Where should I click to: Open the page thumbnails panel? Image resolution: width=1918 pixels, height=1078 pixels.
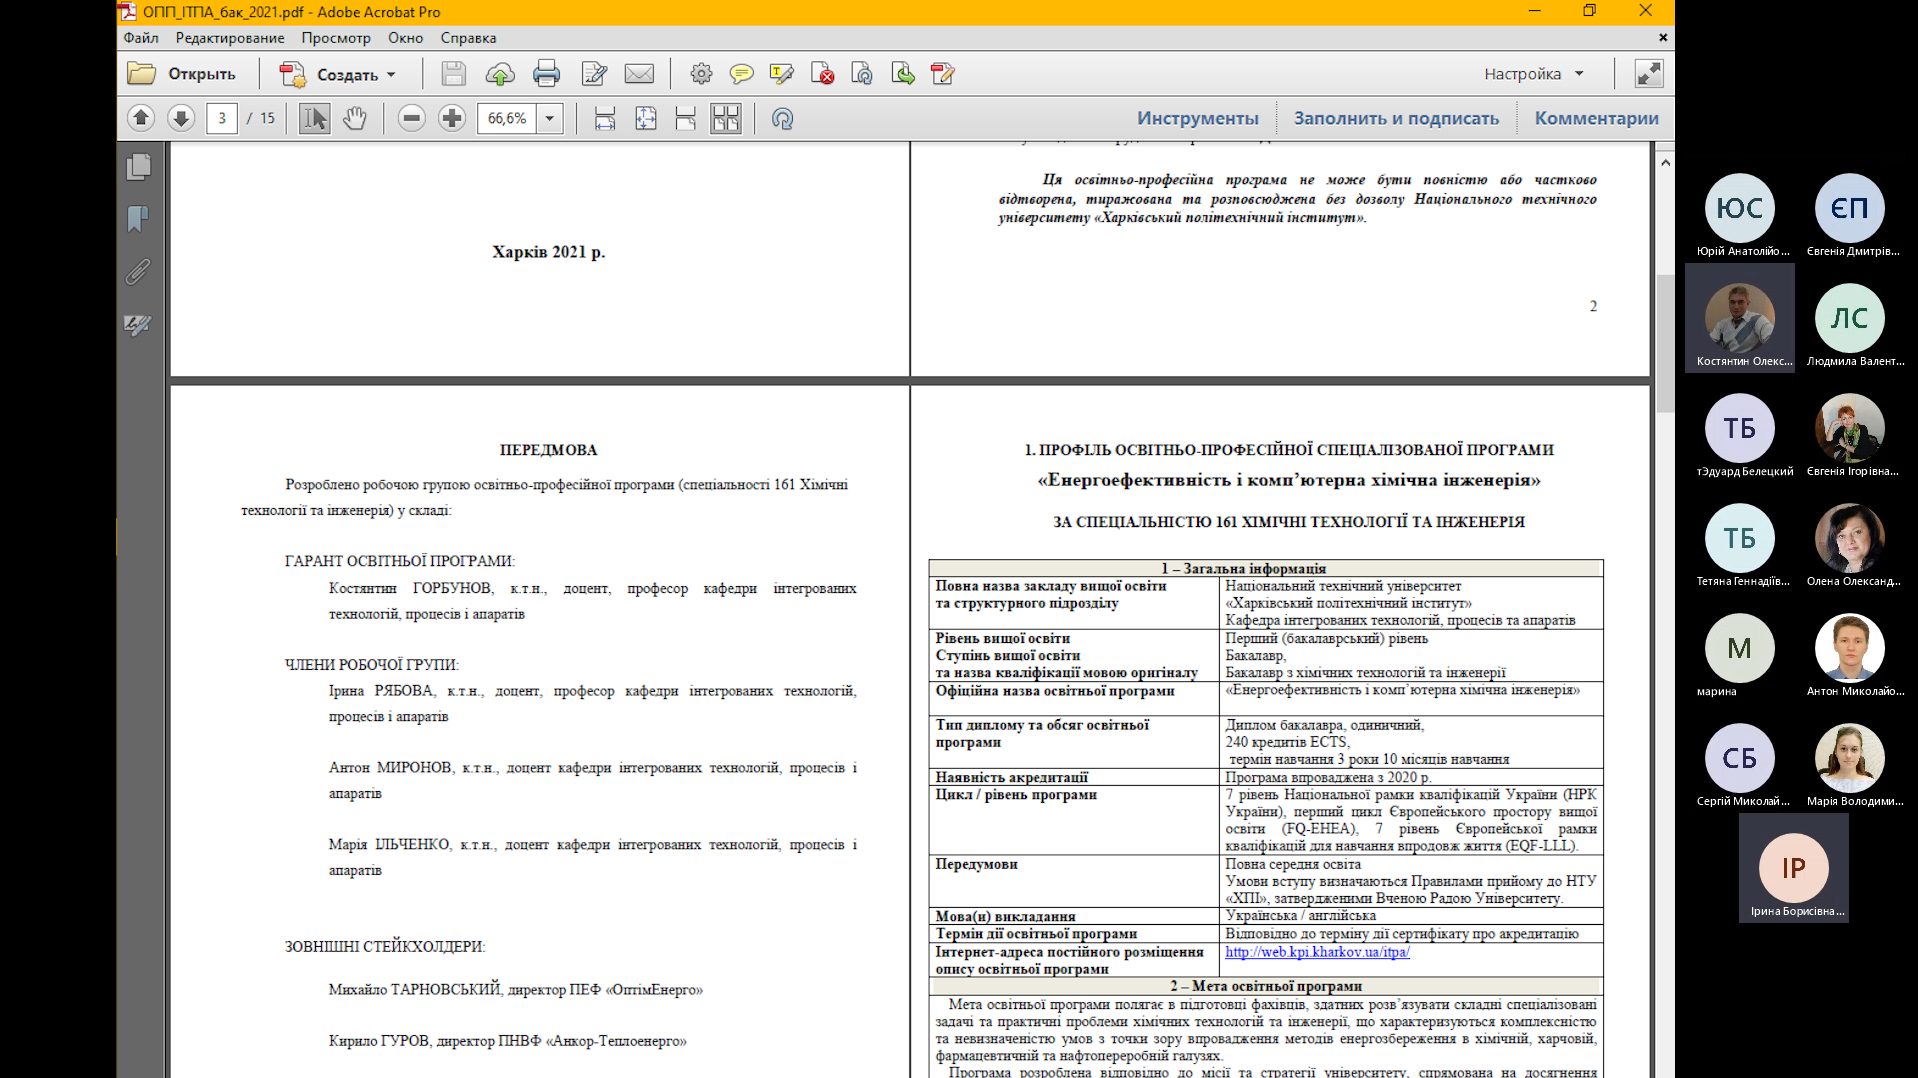[x=139, y=167]
